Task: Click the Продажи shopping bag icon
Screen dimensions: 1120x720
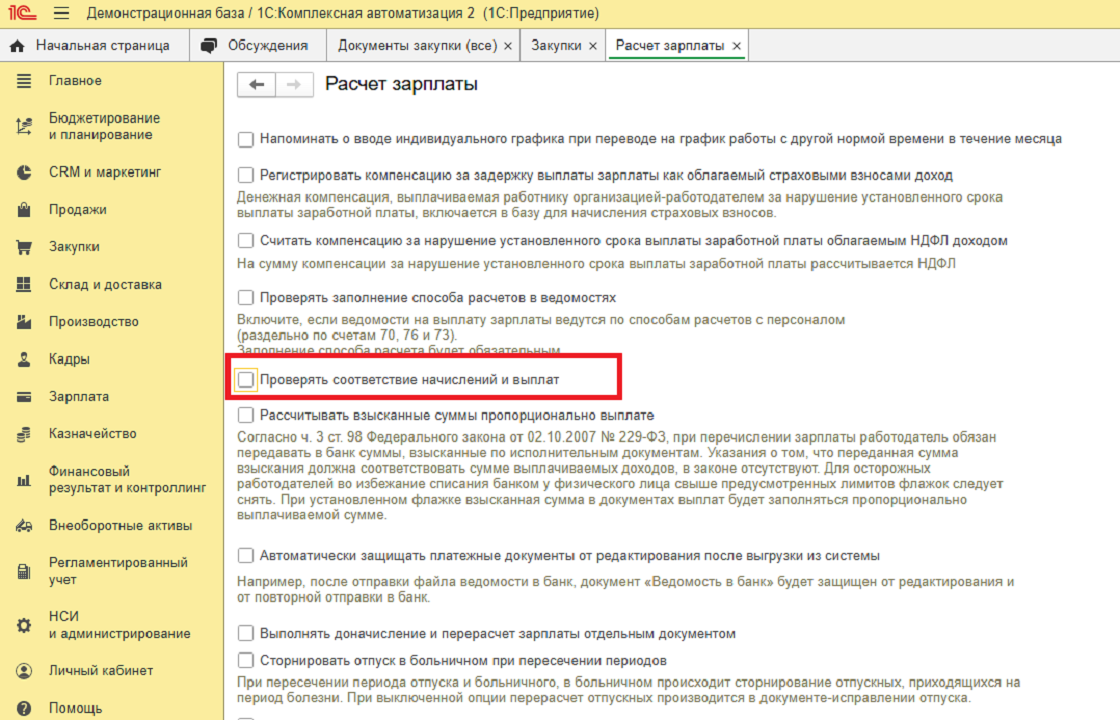Action: click(24, 209)
